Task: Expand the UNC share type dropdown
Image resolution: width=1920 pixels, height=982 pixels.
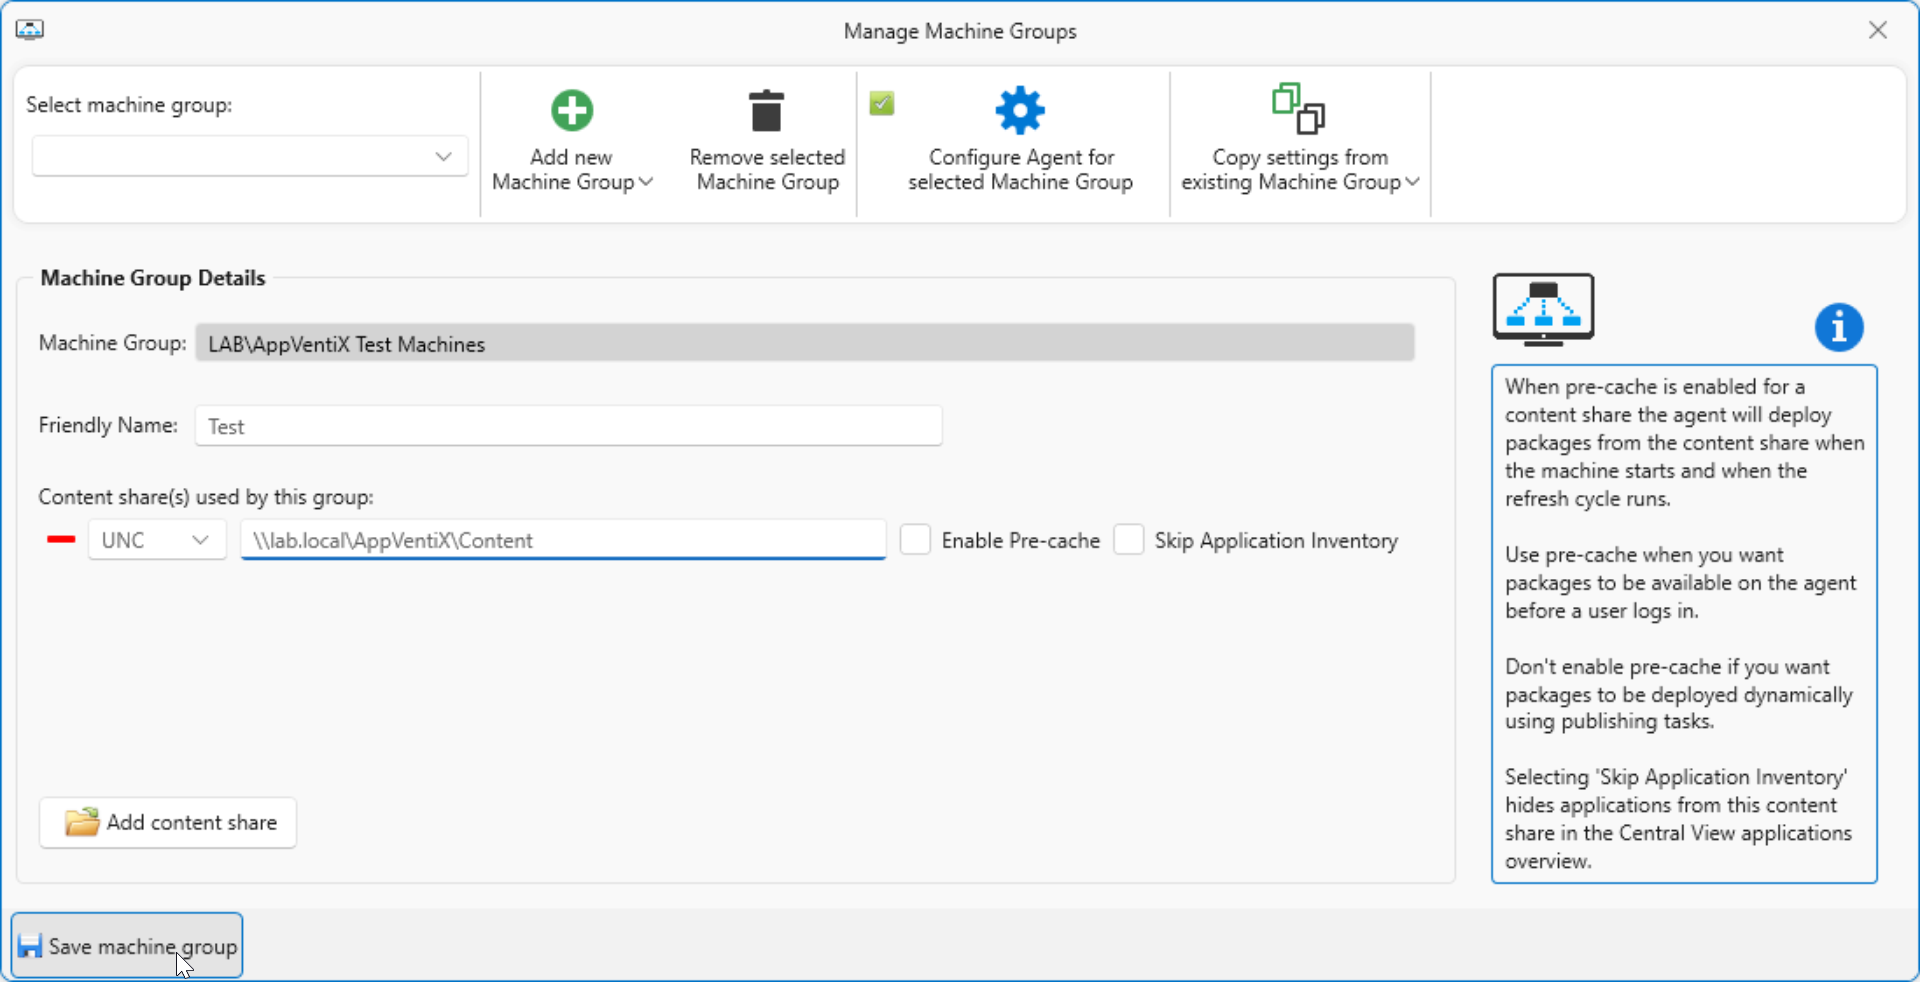Action: (157, 540)
